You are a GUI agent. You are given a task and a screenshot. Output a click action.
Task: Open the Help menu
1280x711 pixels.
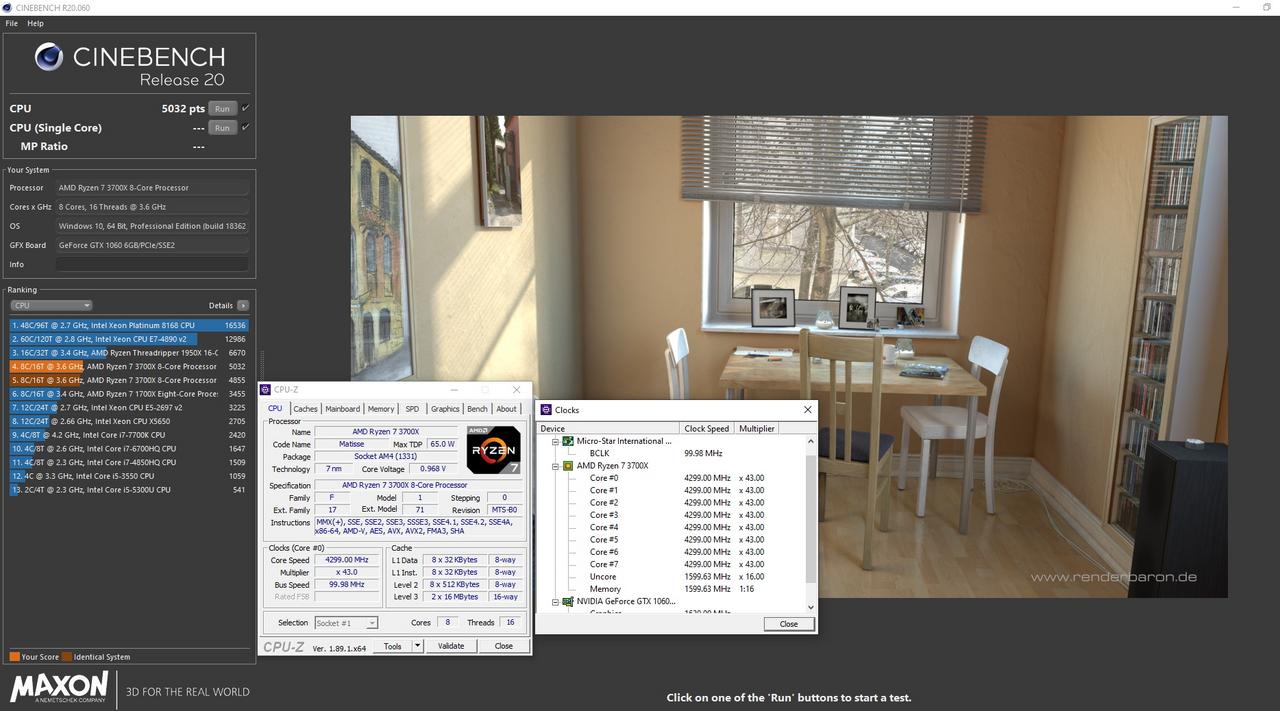click(x=35, y=23)
